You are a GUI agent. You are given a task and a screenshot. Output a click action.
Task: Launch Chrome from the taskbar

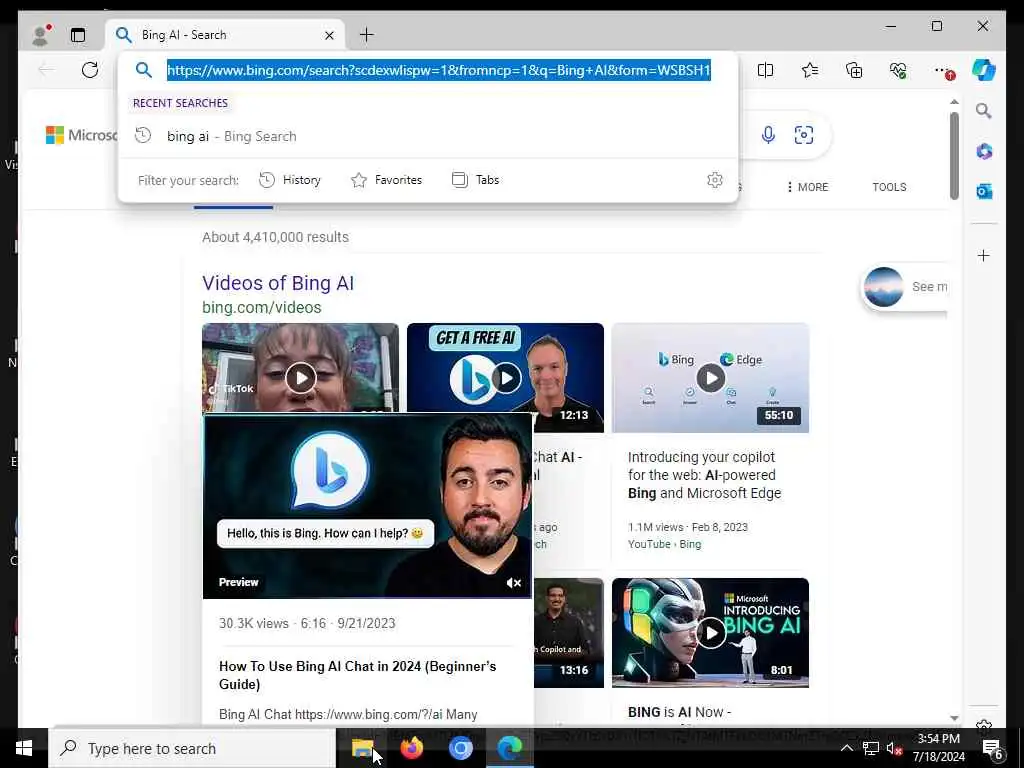(x=460, y=748)
